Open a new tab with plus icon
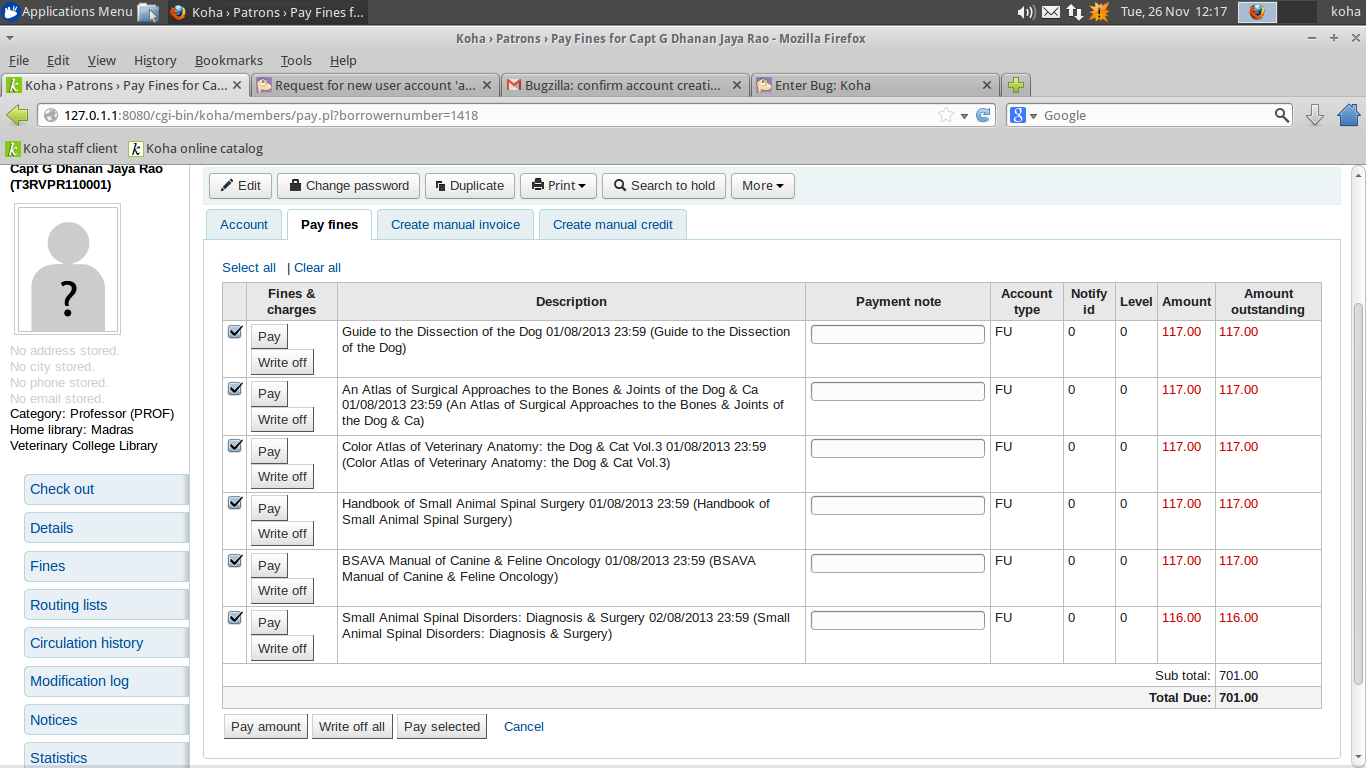 [x=1016, y=85]
